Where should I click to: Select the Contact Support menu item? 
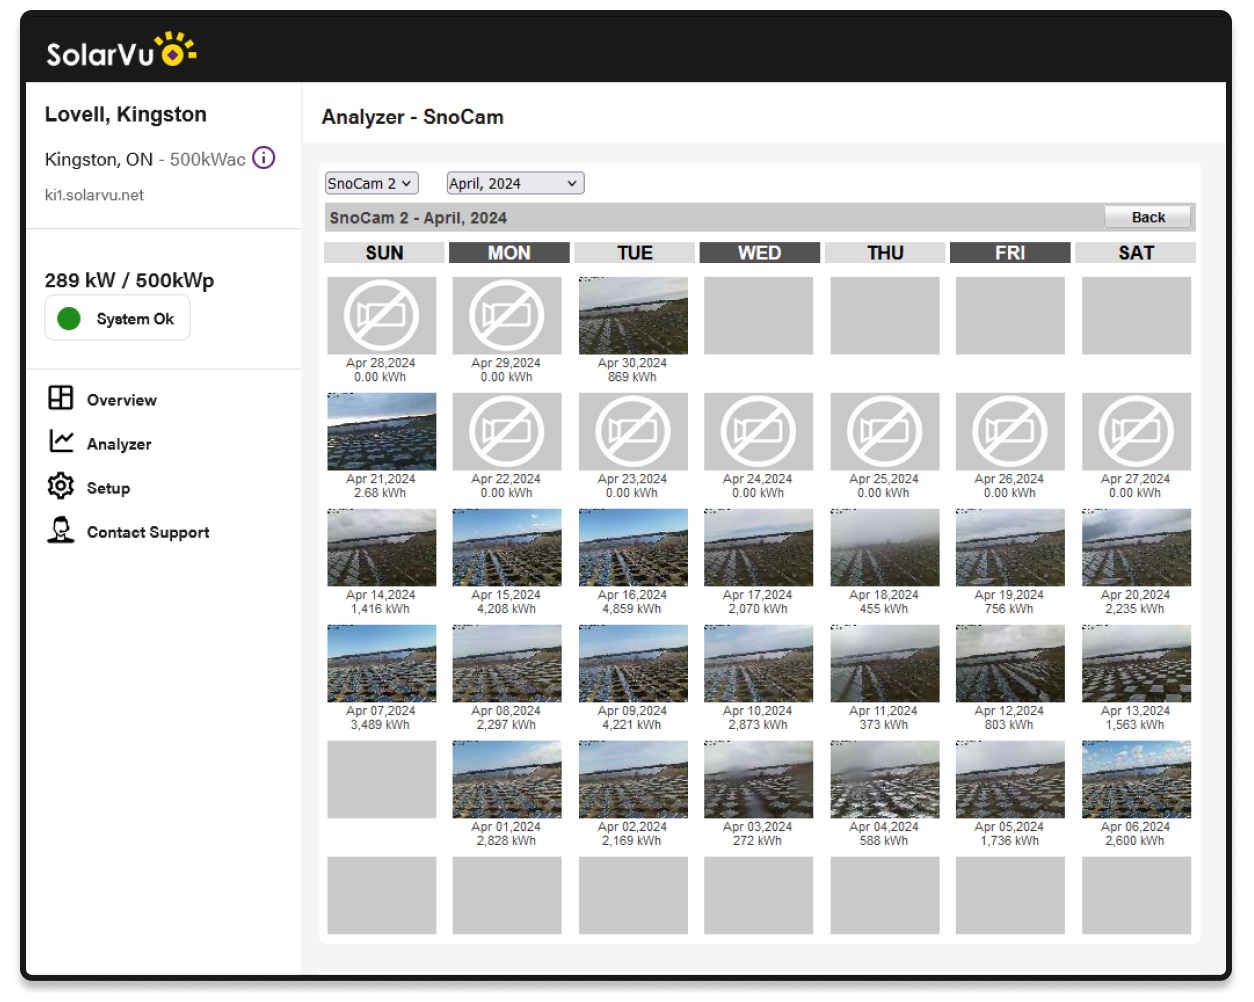tap(148, 532)
